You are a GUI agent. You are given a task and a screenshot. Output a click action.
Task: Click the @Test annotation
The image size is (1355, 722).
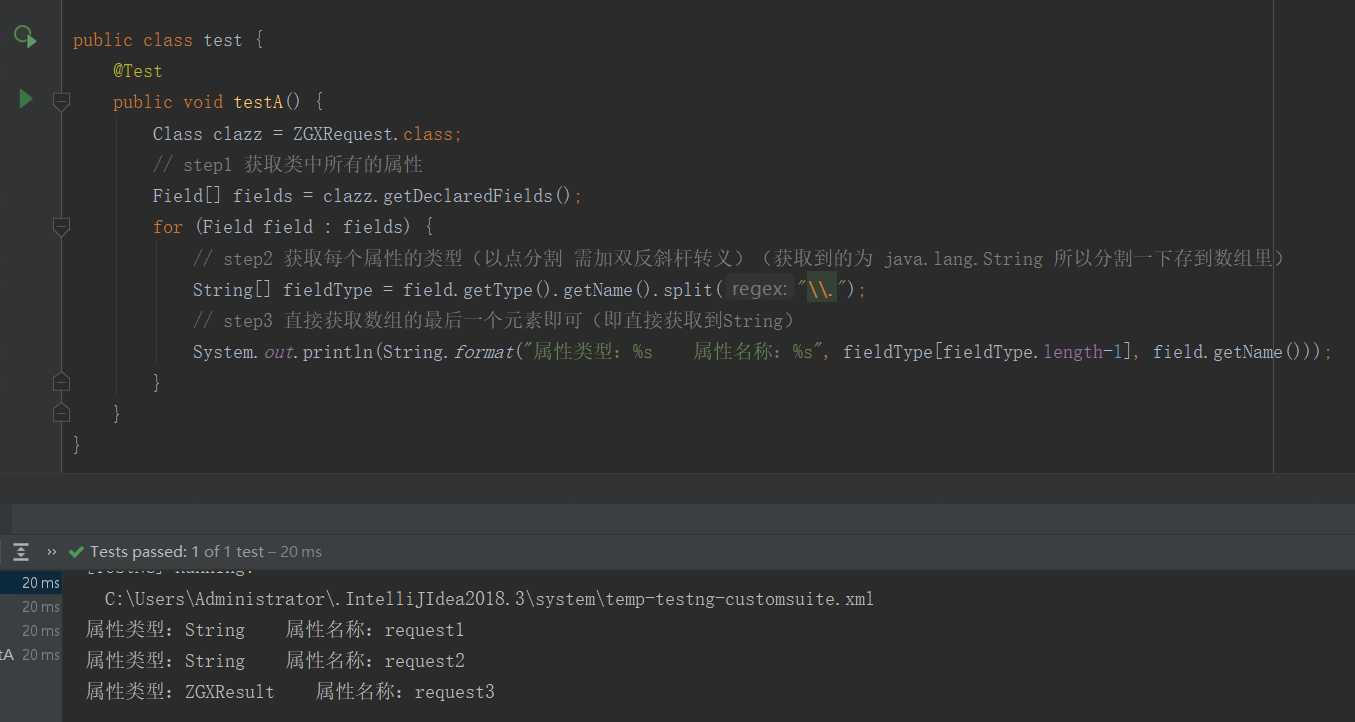(137, 71)
